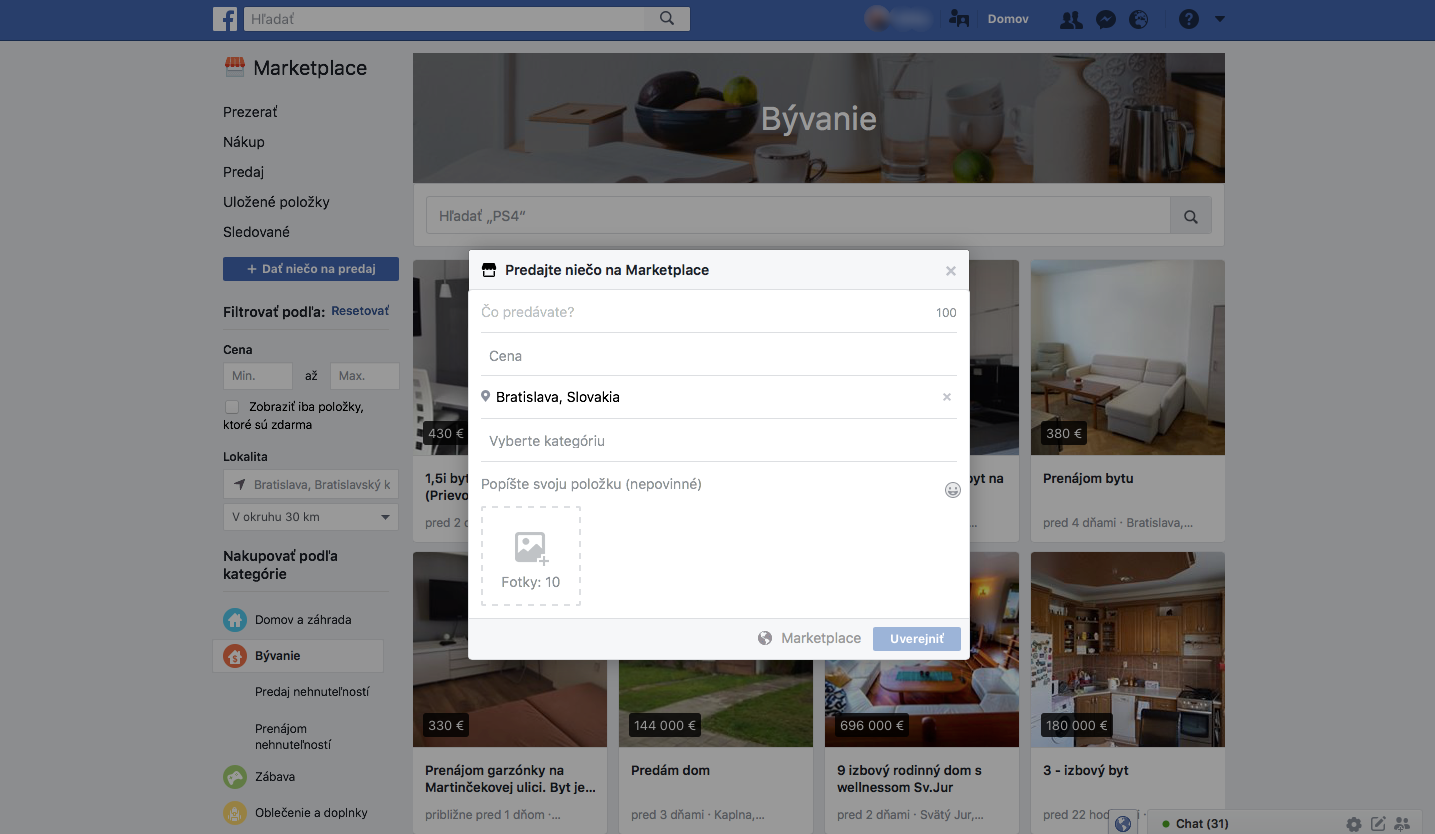Image resolution: width=1435 pixels, height=834 pixels.
Task: Select Prezerať in sidebar
Action: [x=250, y=112]
